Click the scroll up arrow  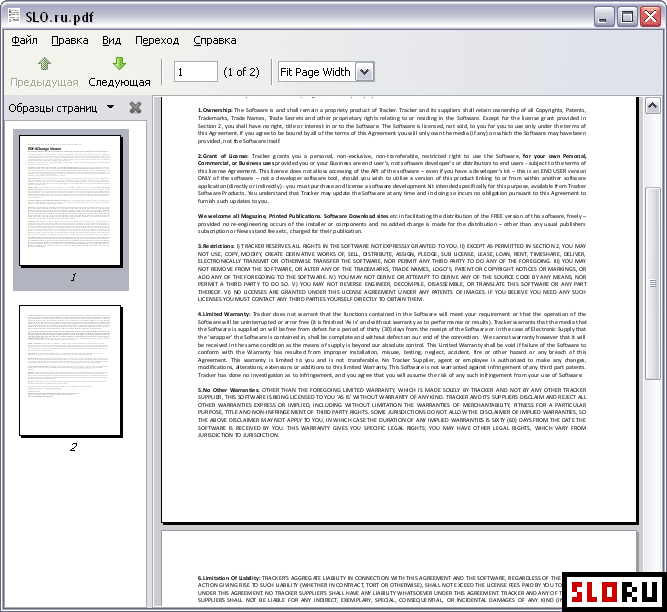tap(653, 105)
